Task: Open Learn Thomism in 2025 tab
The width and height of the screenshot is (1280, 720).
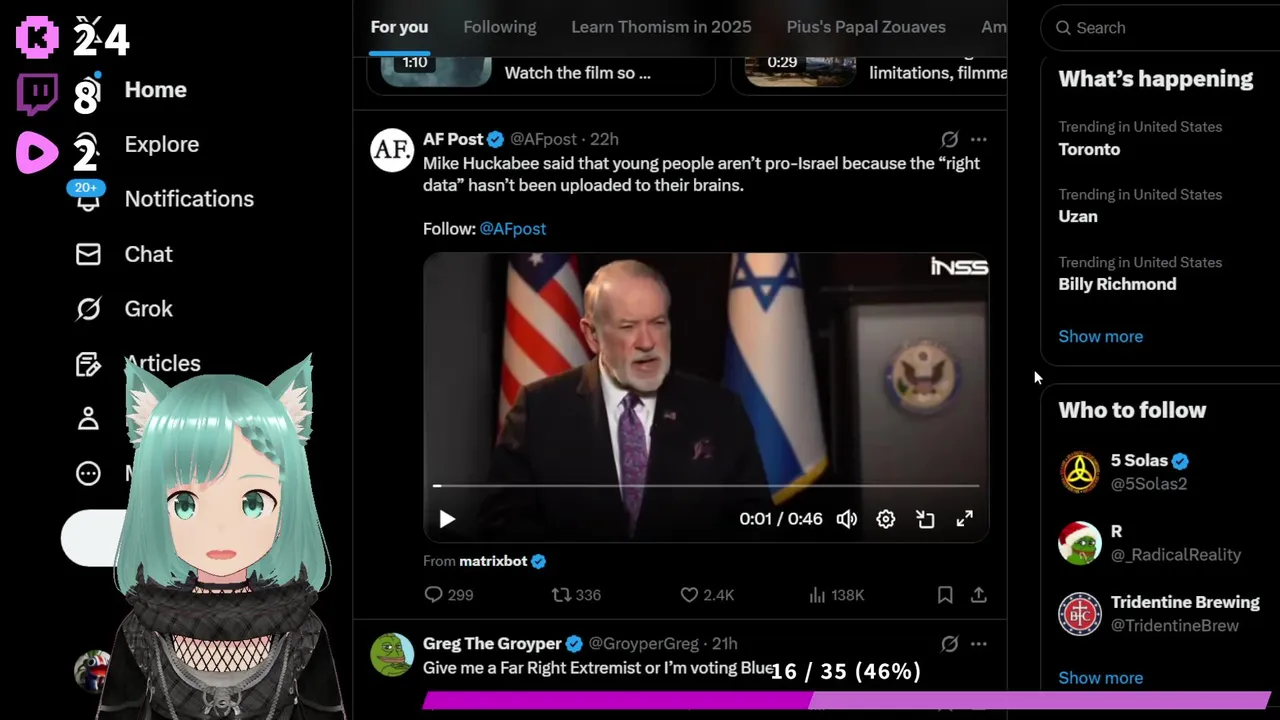Action: (x=661, y=27)
